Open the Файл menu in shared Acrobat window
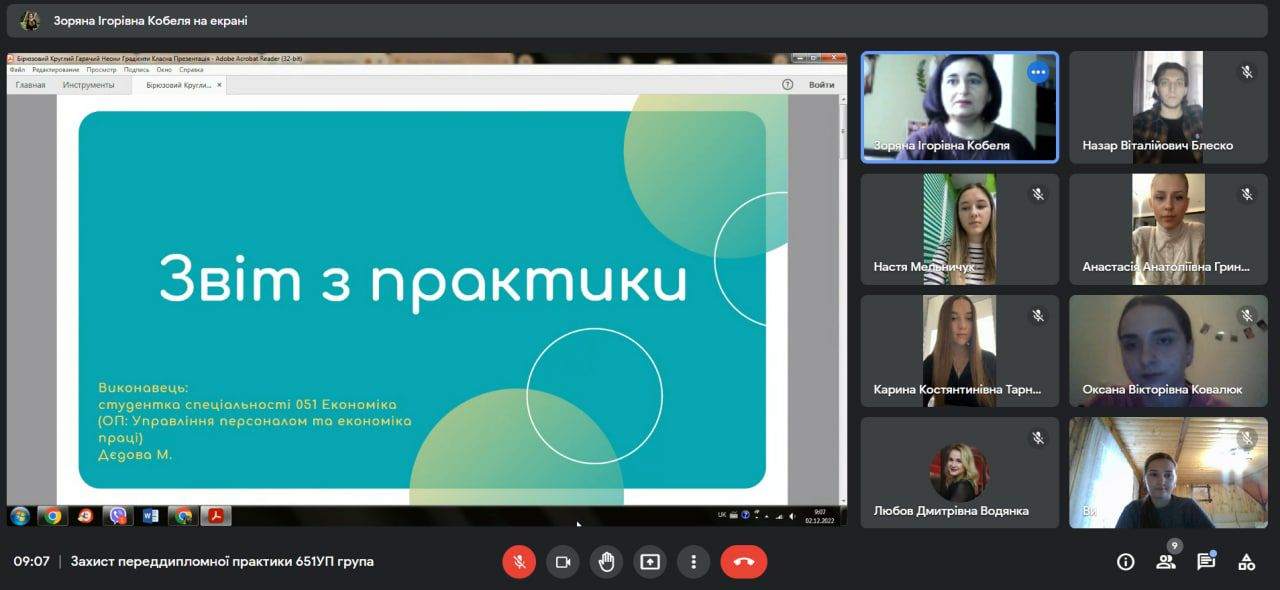Viewport: 1280px width, 590px height. click(17, 70)
